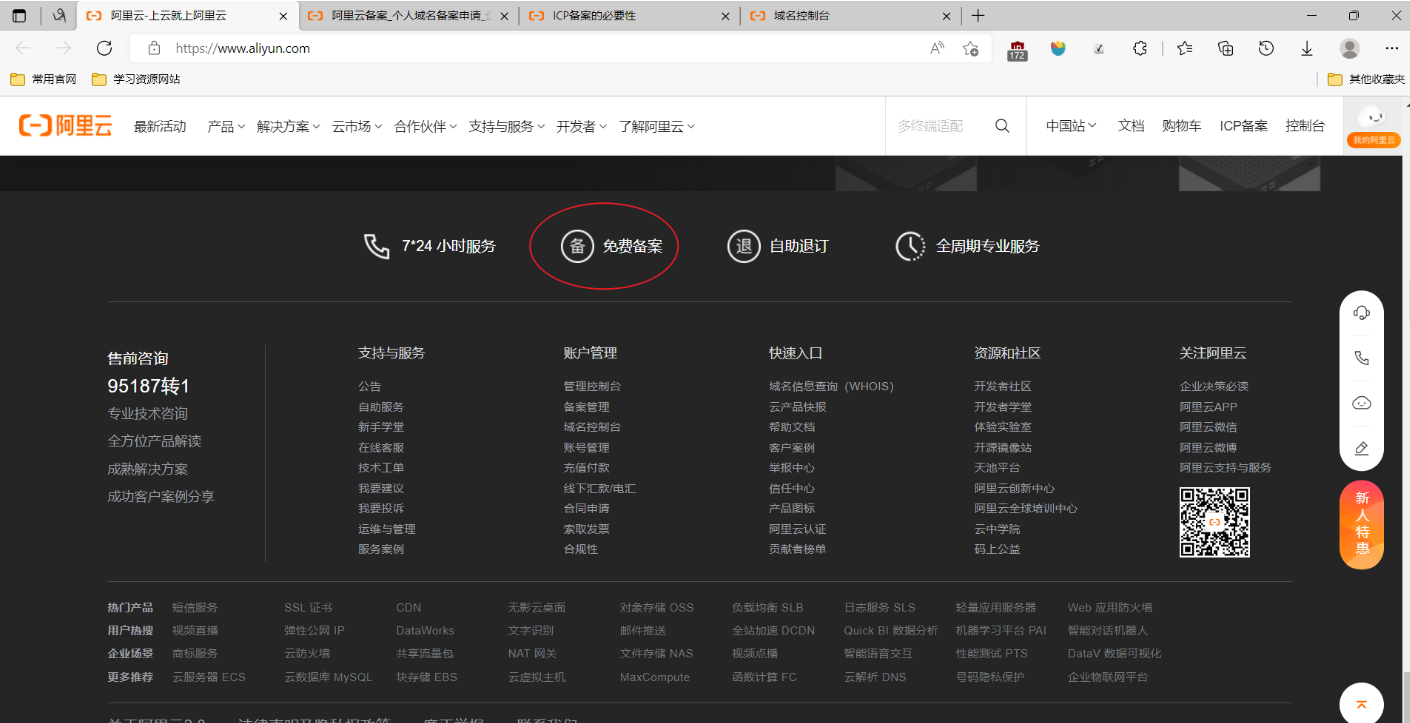1410x723 pixels.
Task: Open the 对象存储 OSS link
Action: point(657,608)
